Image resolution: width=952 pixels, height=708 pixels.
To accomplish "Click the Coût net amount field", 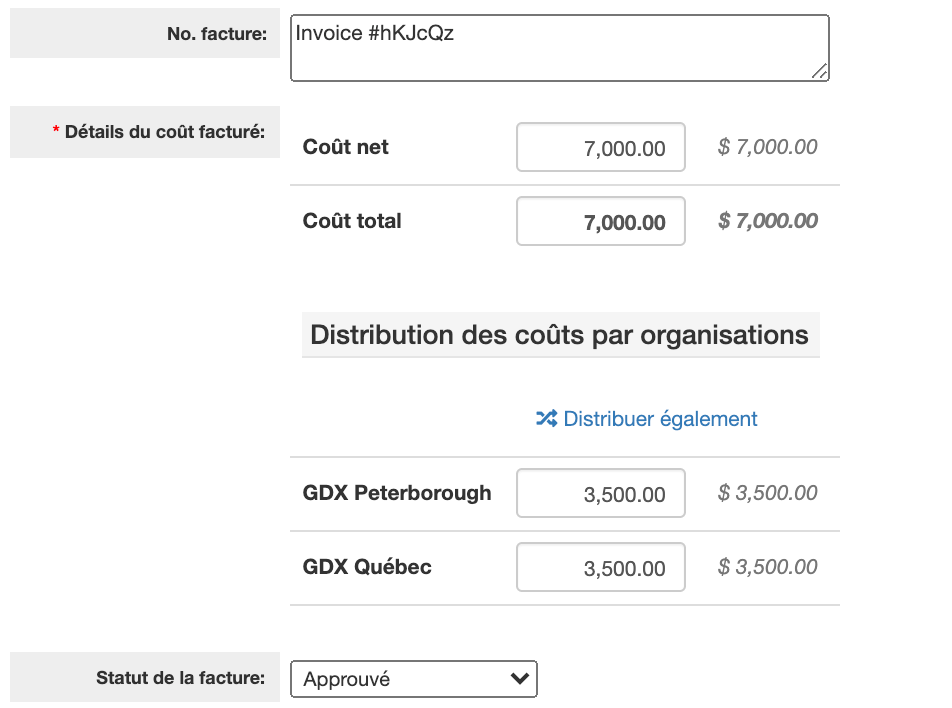I will pos(600,146).
